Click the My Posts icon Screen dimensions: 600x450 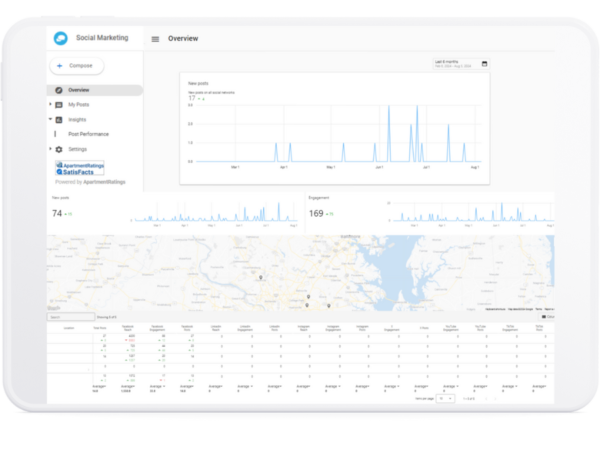pos(58,104)
